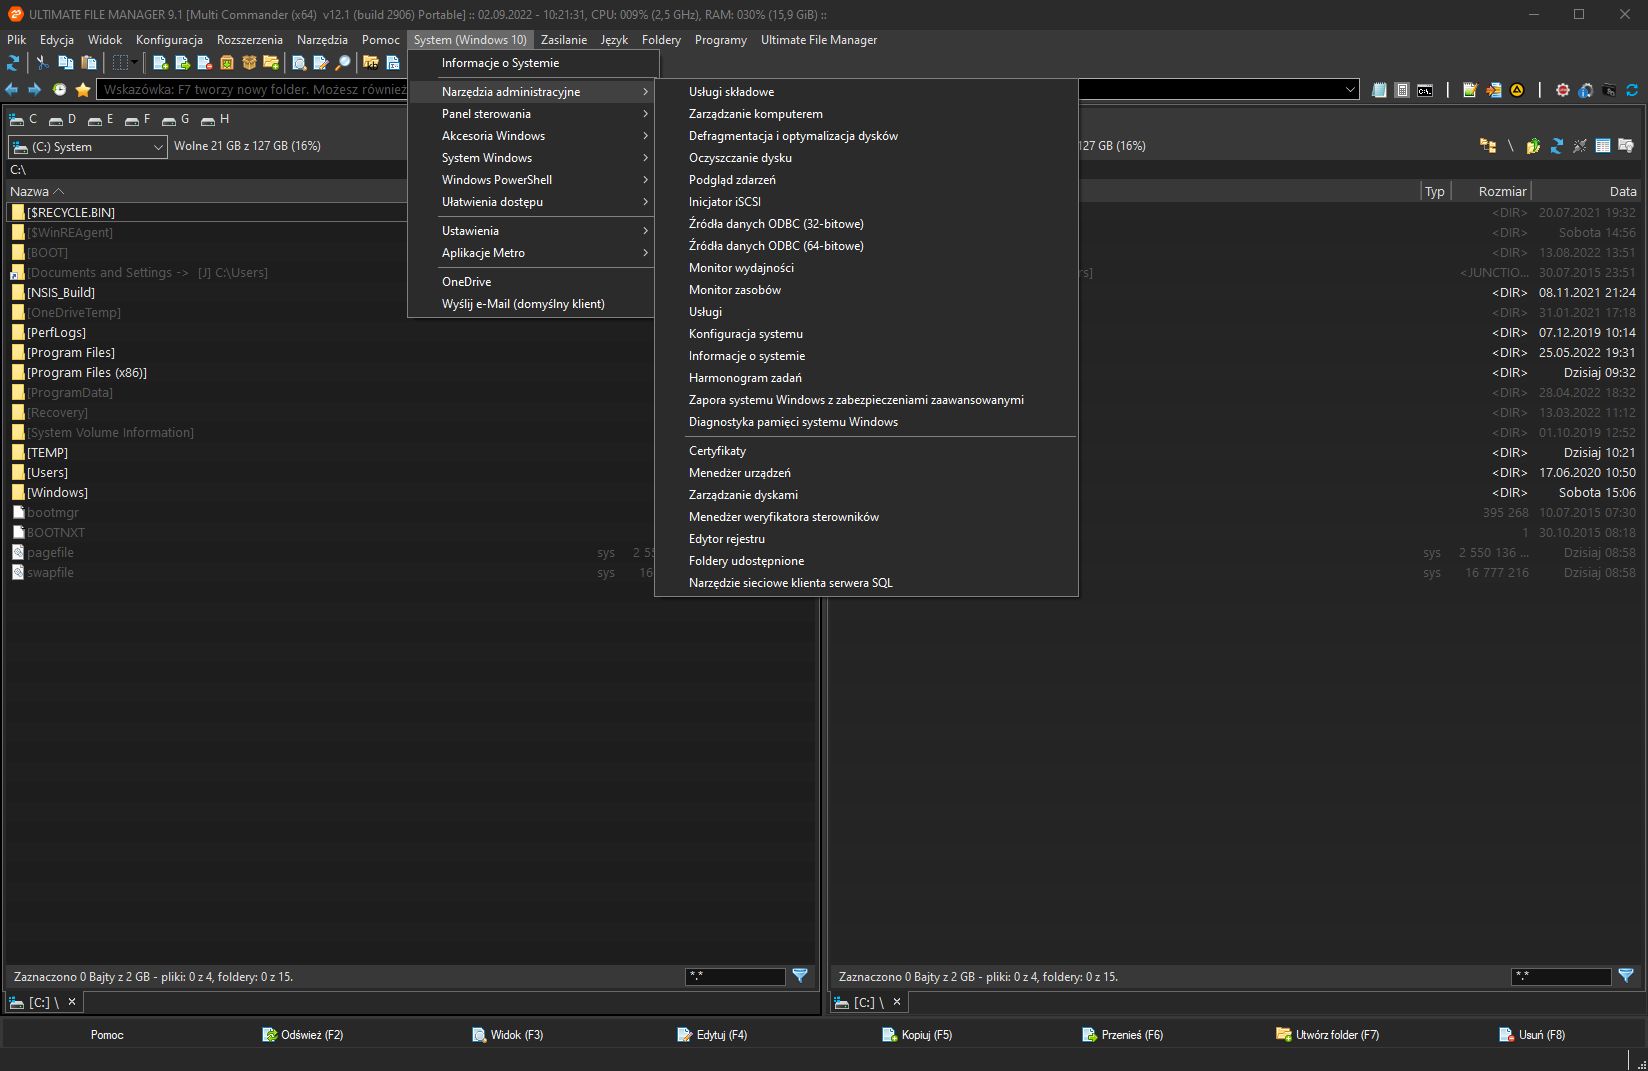Click the magnifying glass search icon

pyautogui.click(x=343, y=63)
